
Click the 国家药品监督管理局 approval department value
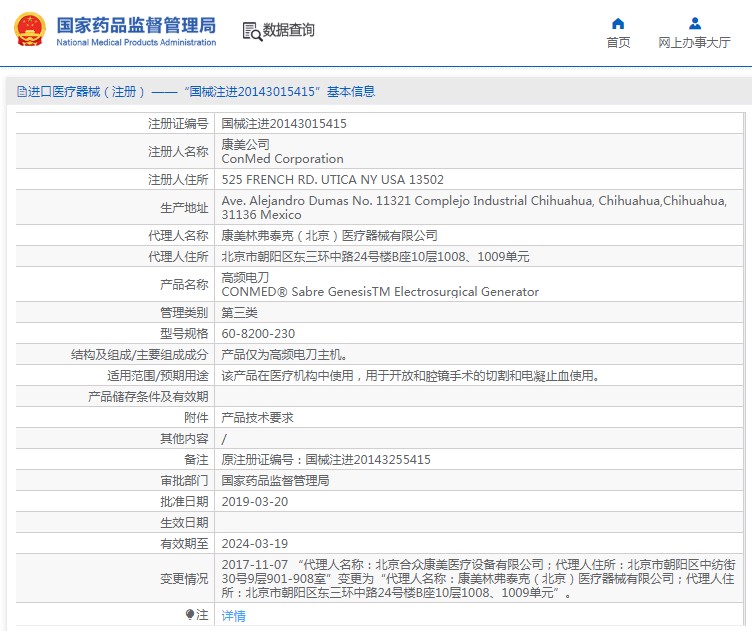point(275,480)
